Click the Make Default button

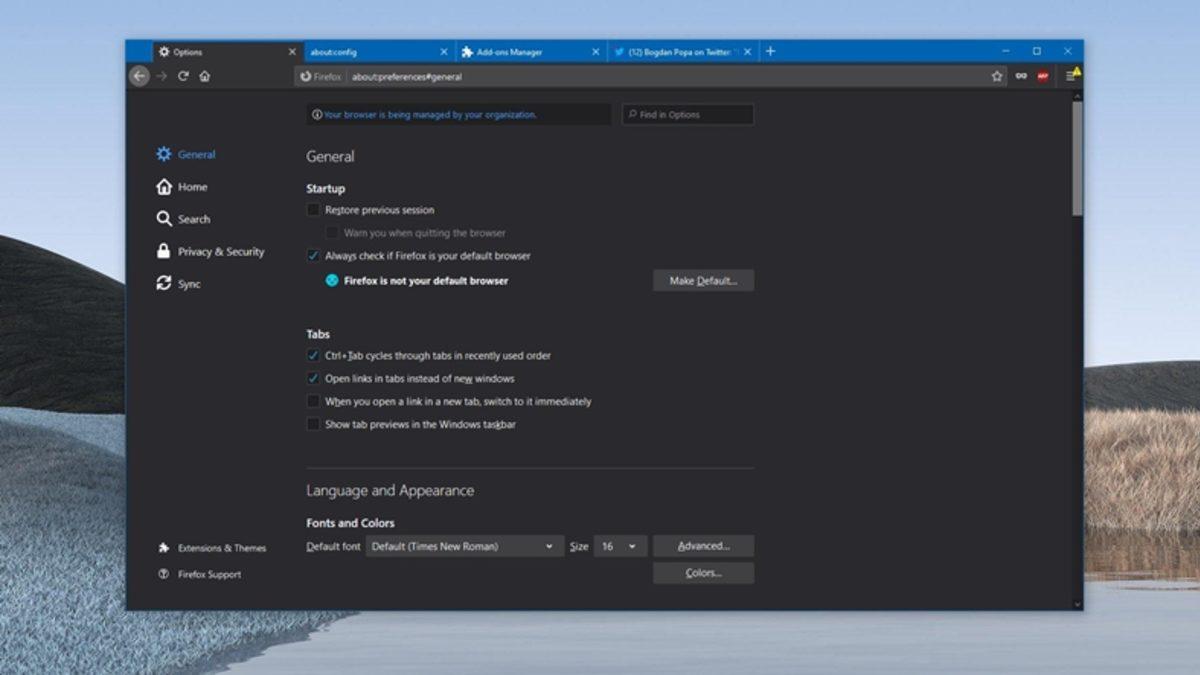point(703,280)
